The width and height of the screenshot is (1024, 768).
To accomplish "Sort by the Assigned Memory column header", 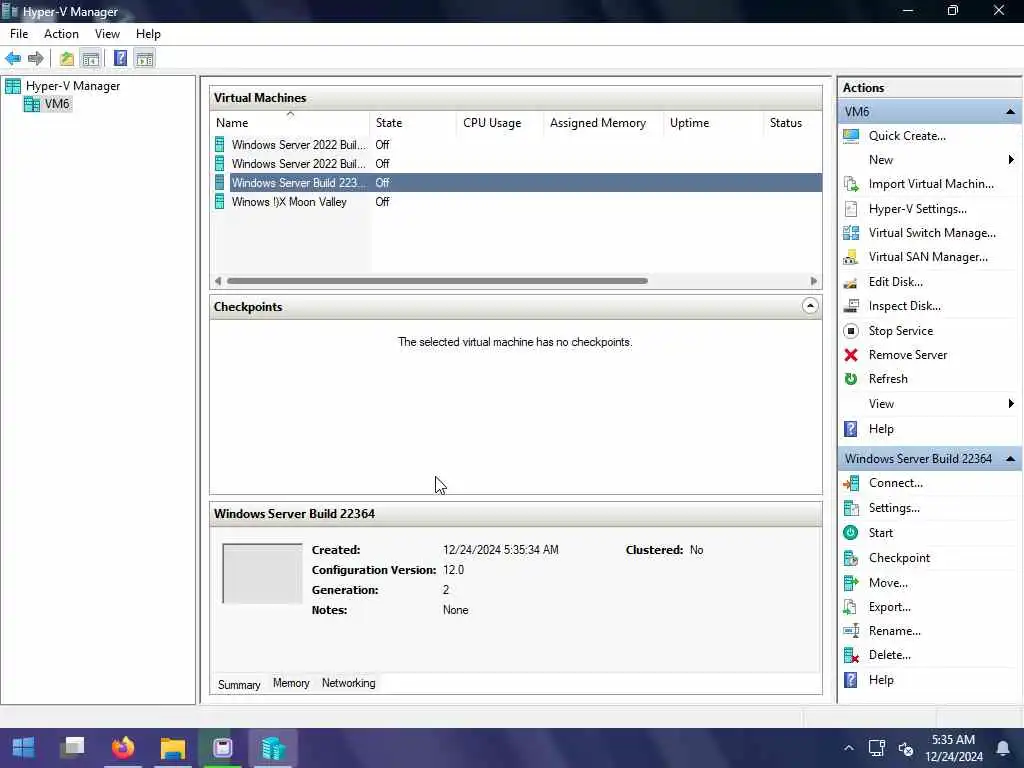I will coord(603,123).
